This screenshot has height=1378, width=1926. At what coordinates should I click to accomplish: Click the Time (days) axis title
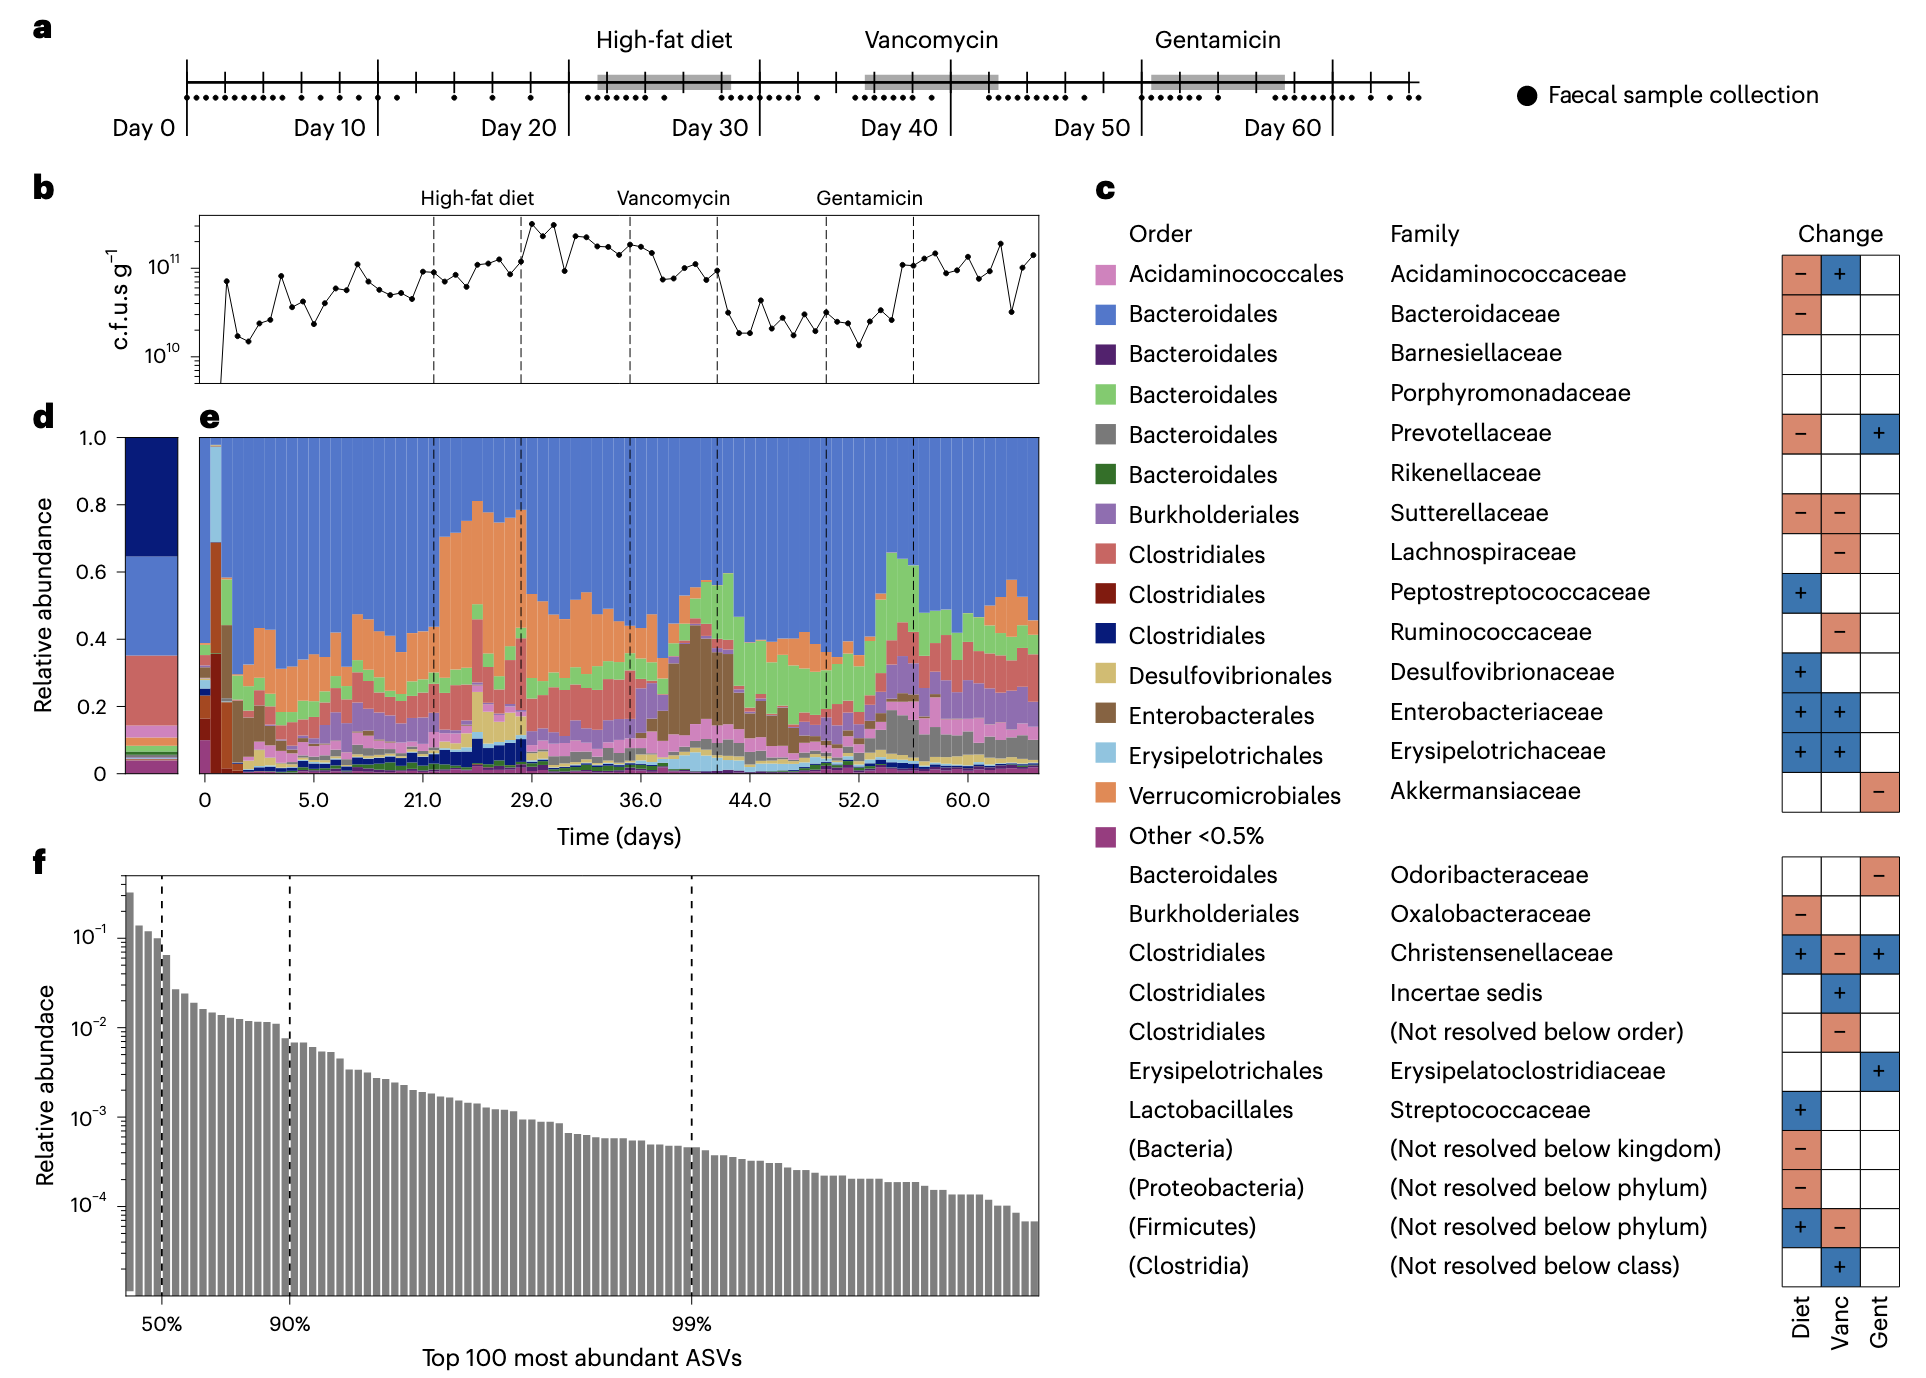coord(618,837)
